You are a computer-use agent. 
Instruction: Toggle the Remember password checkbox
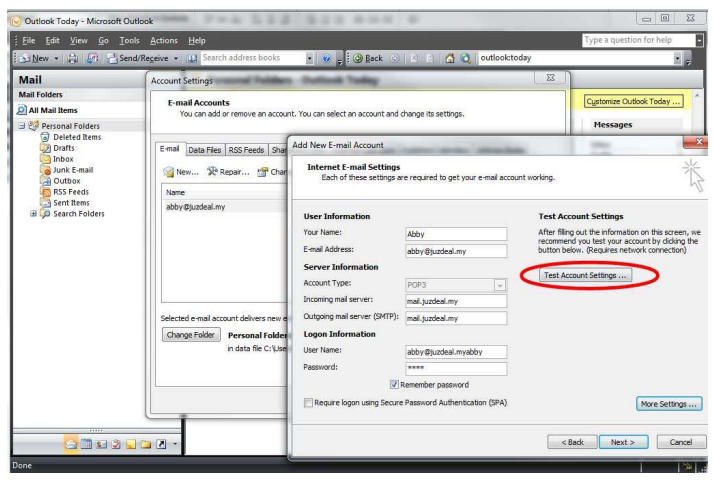click(x=394, y=385)
